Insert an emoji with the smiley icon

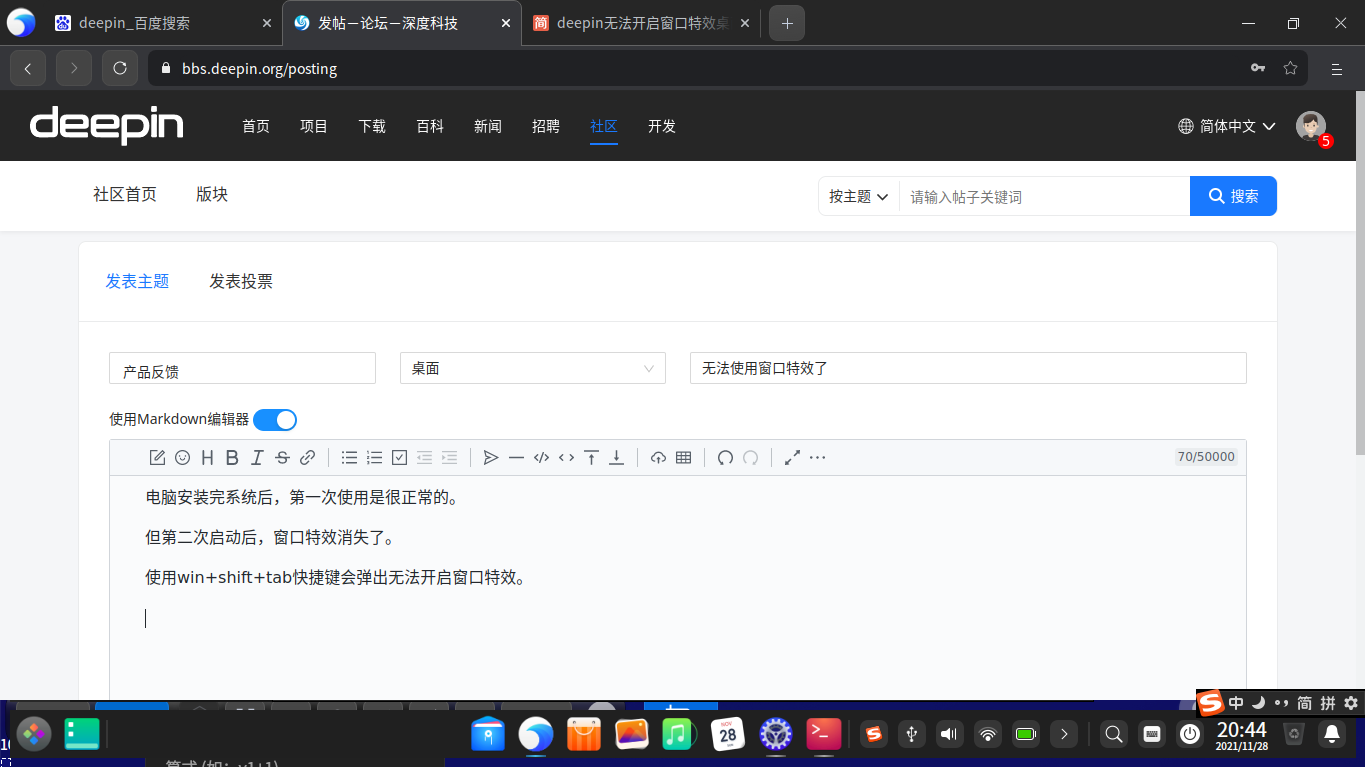tap(182, 458)
